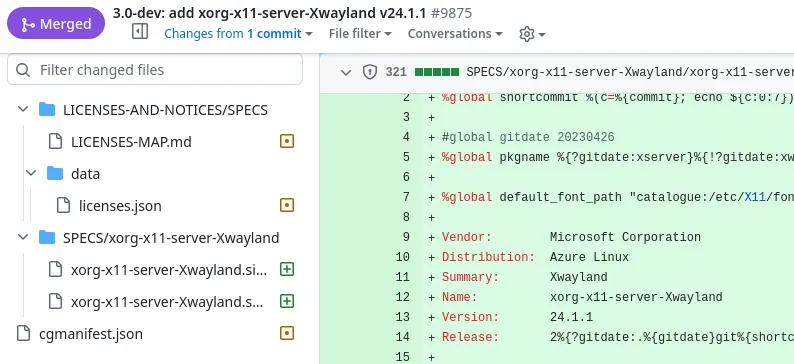Open the Changes from 1 commit dropdown
Screen dimensions: 794x364
click(x=238, y=34)
